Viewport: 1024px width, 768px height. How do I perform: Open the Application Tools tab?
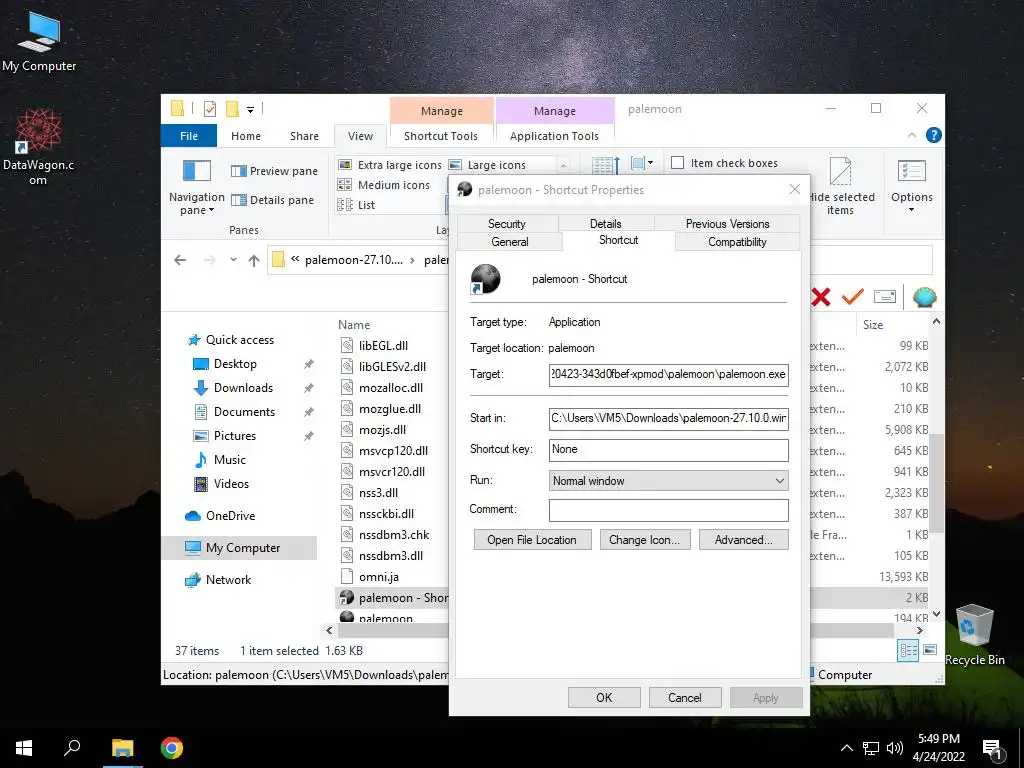(x=554, y=136)
